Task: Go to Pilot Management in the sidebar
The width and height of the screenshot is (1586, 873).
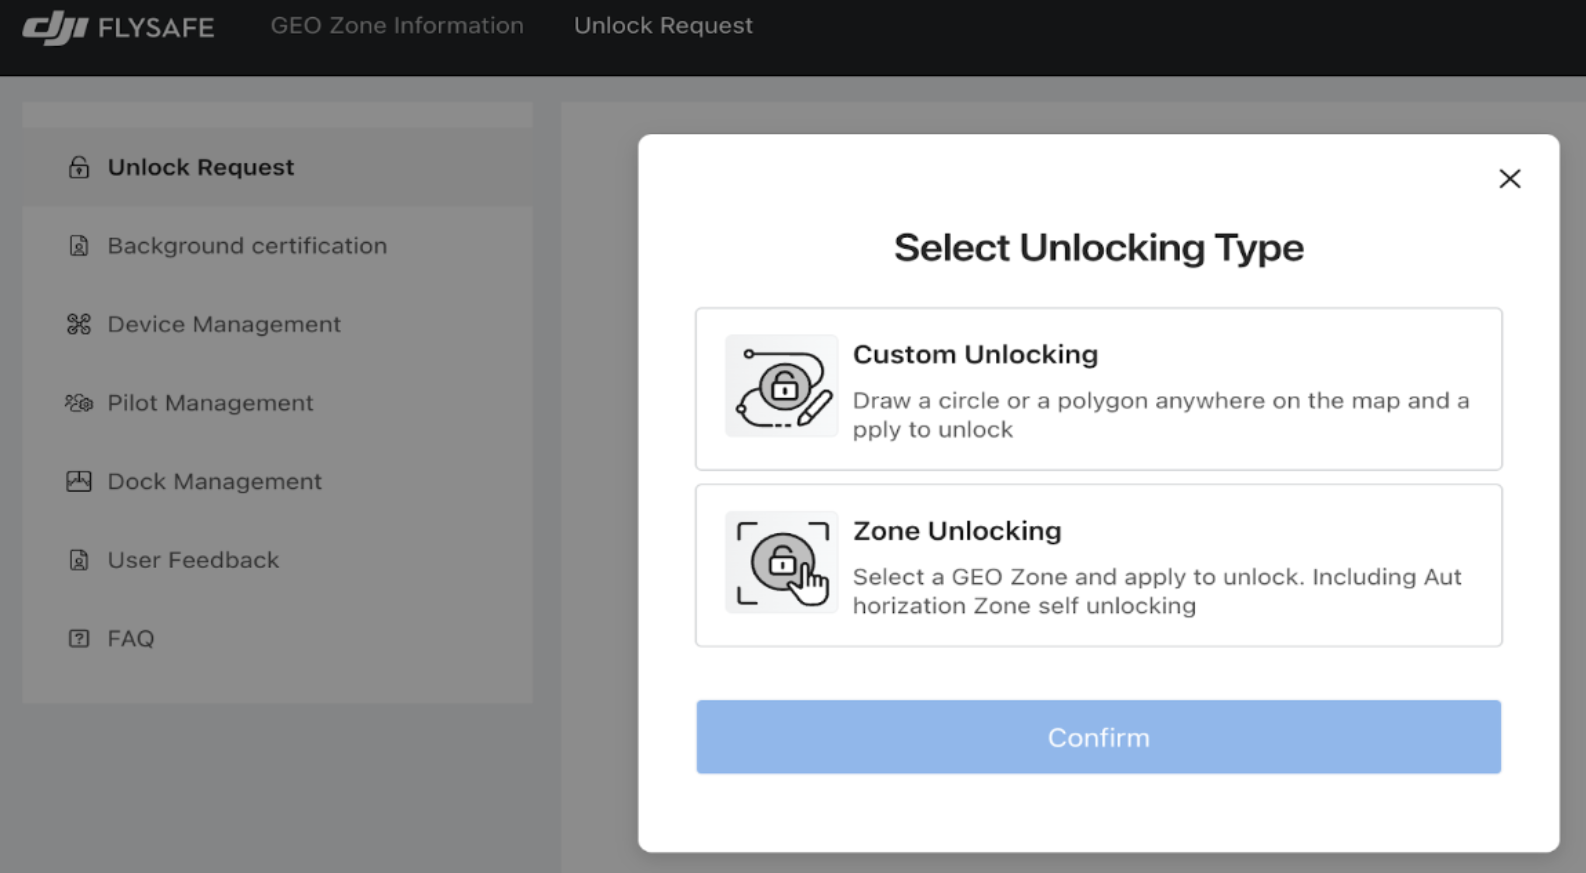Action: (210, 403)
